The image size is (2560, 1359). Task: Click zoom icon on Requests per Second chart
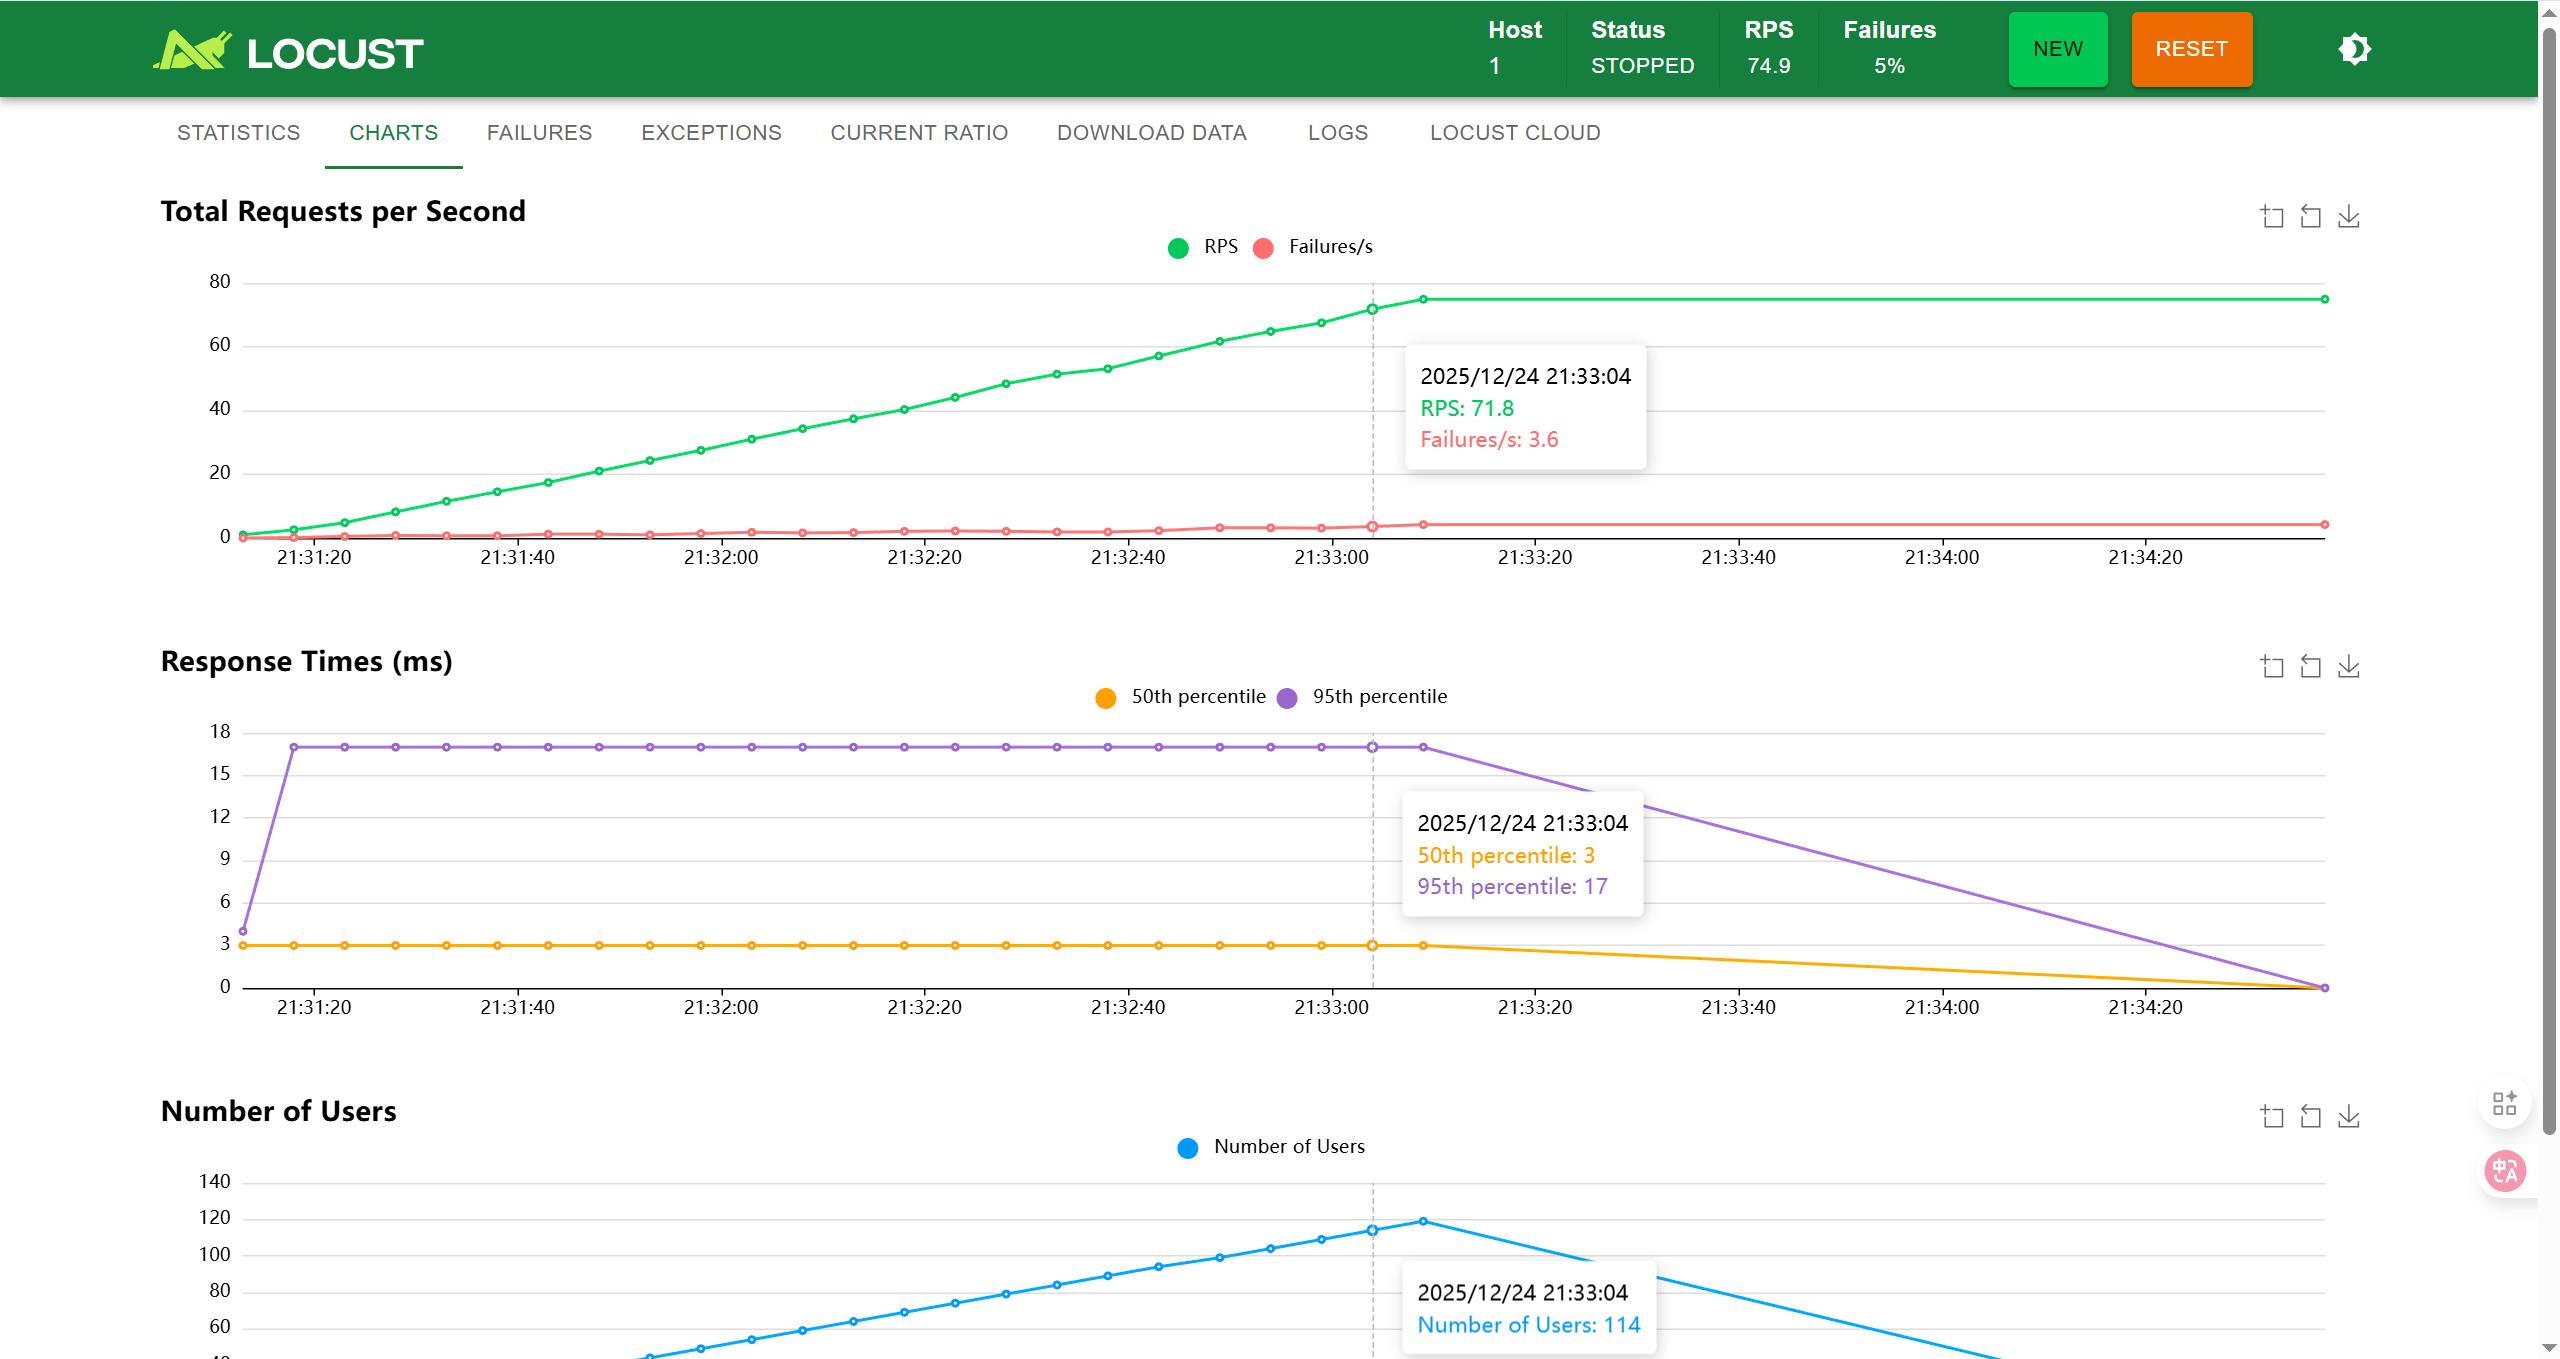coord(2272,217)
